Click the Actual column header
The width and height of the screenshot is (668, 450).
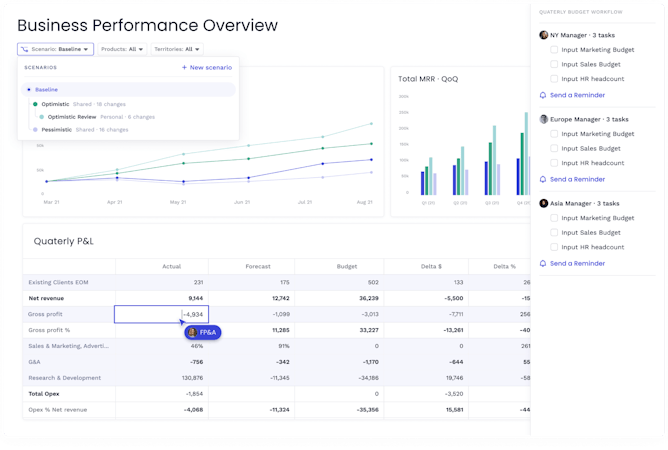click(171, 266)
